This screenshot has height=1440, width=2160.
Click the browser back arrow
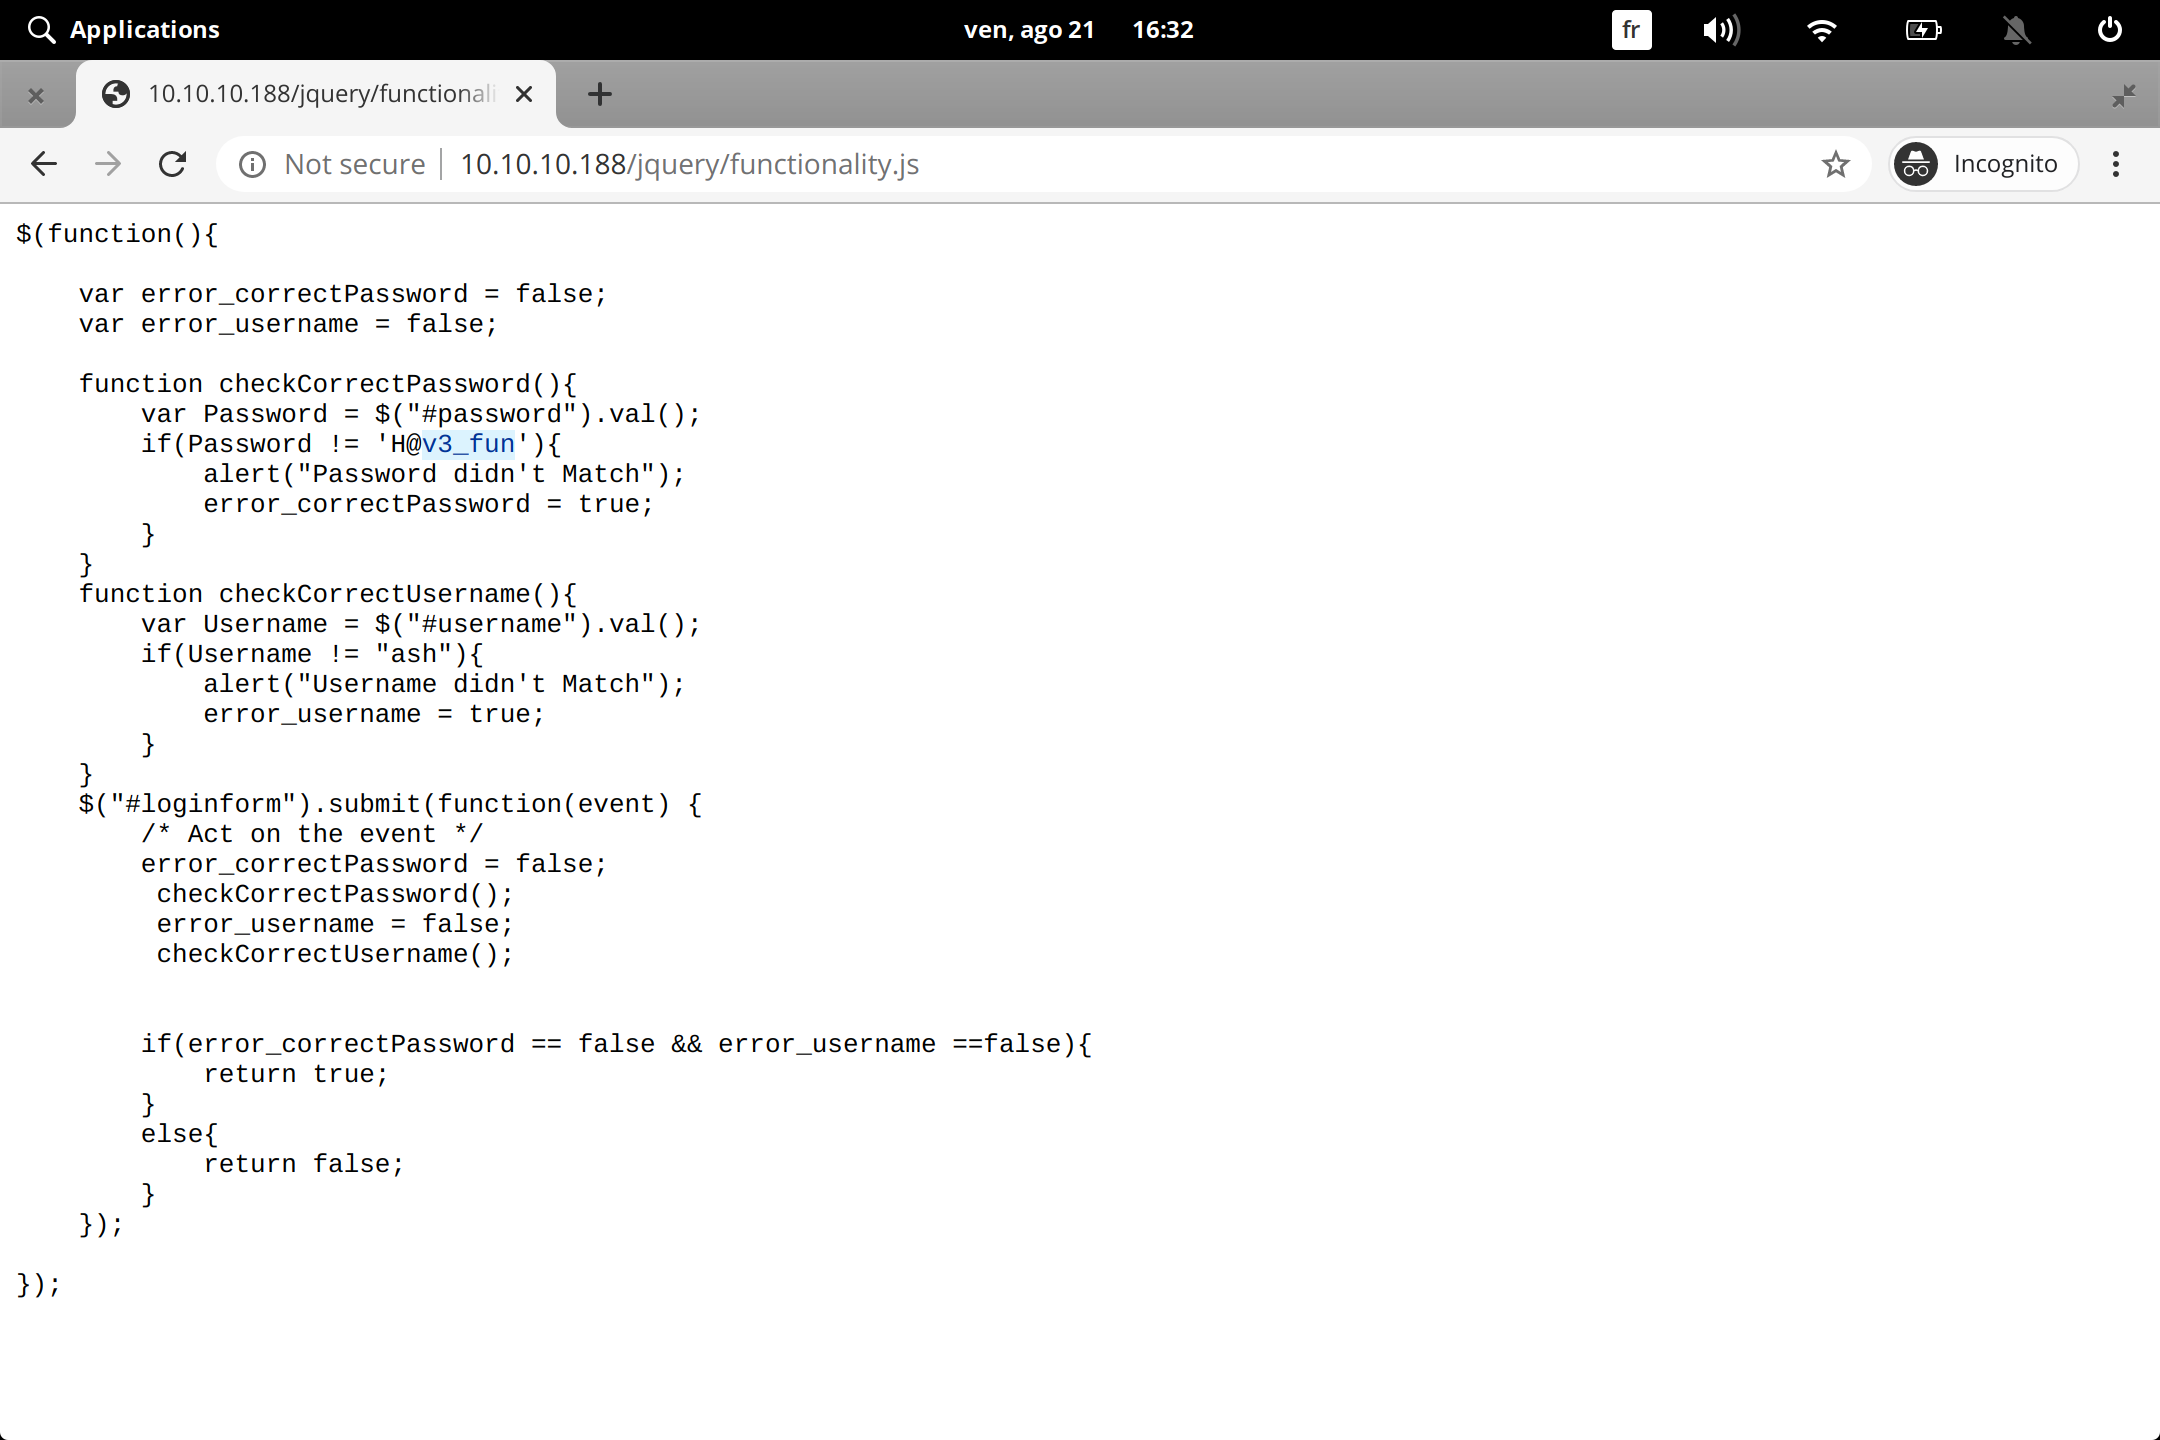(44, 164)
